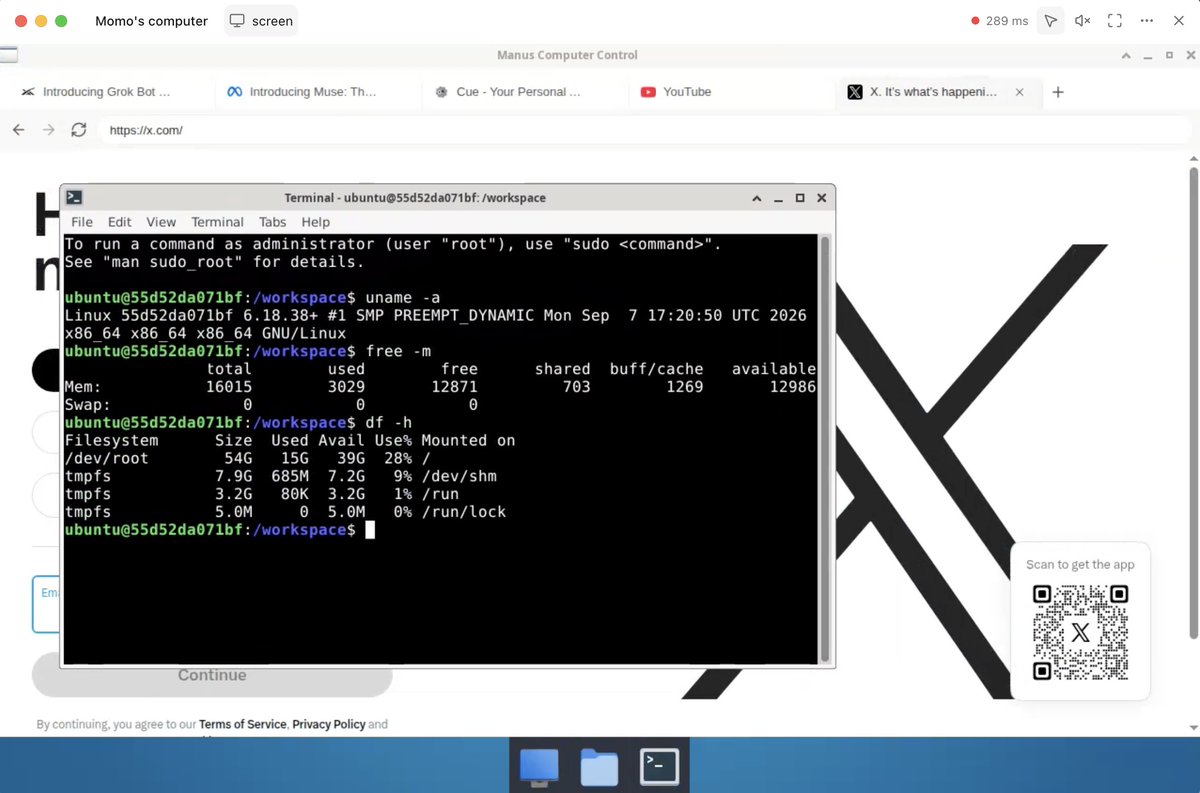Switch to the Introducing Muse tab
1200x793 pixels.
pos(312,92)
